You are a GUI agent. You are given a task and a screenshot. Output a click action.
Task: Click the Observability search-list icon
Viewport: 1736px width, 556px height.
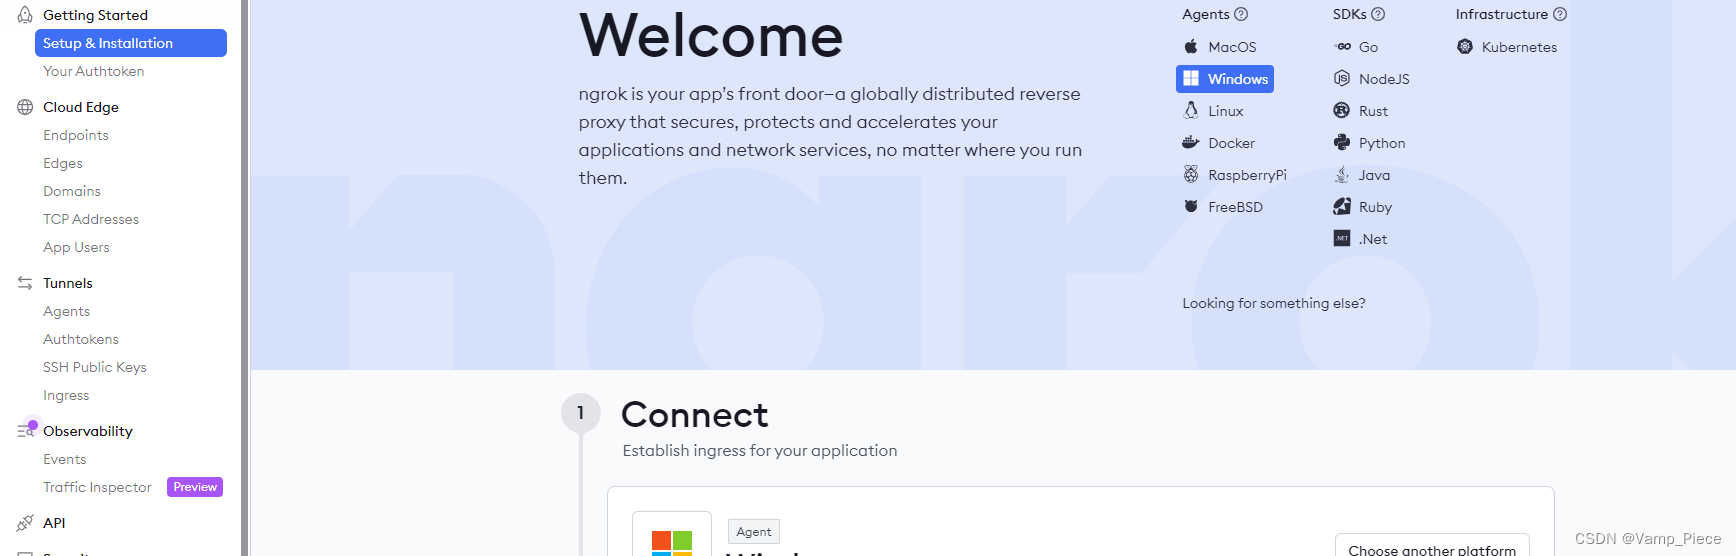(x=25, y=431)
